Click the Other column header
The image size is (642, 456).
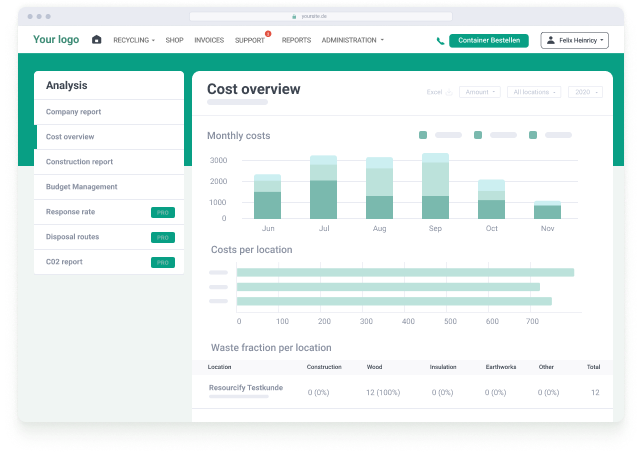pyautogui.click(x=546, y=367)
